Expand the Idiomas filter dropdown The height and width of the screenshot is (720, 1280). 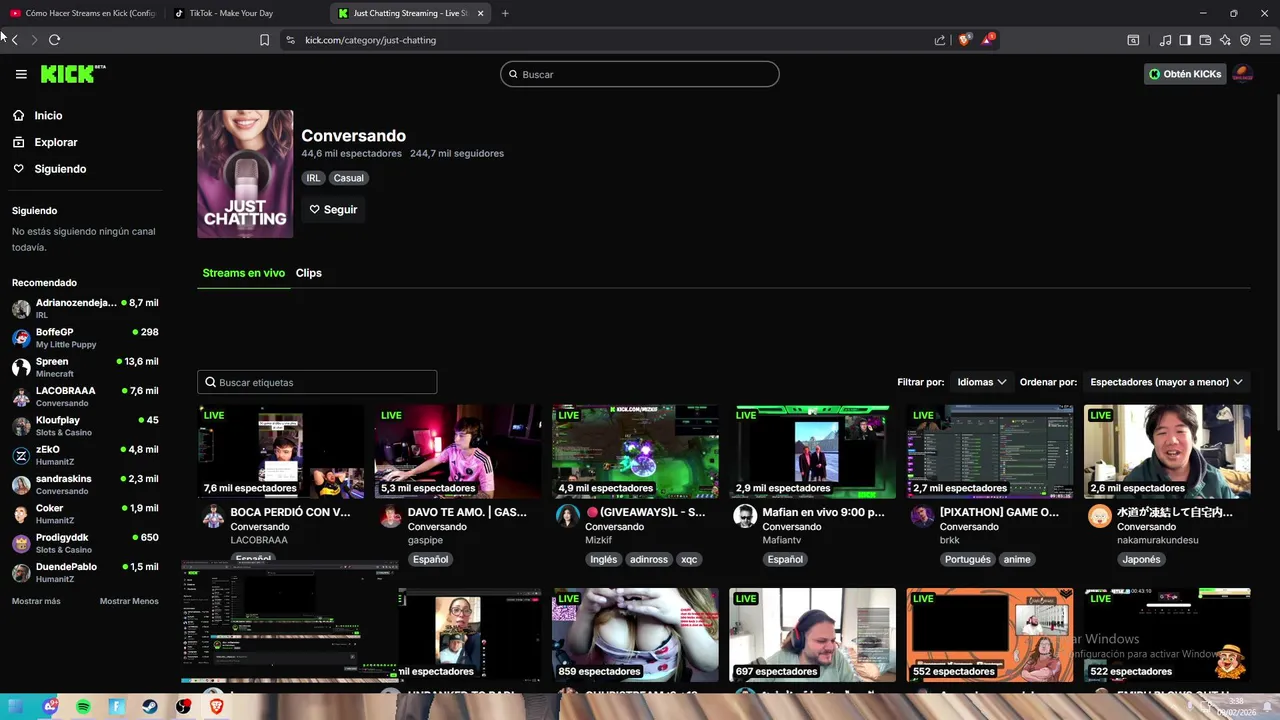tap(982, 382)
